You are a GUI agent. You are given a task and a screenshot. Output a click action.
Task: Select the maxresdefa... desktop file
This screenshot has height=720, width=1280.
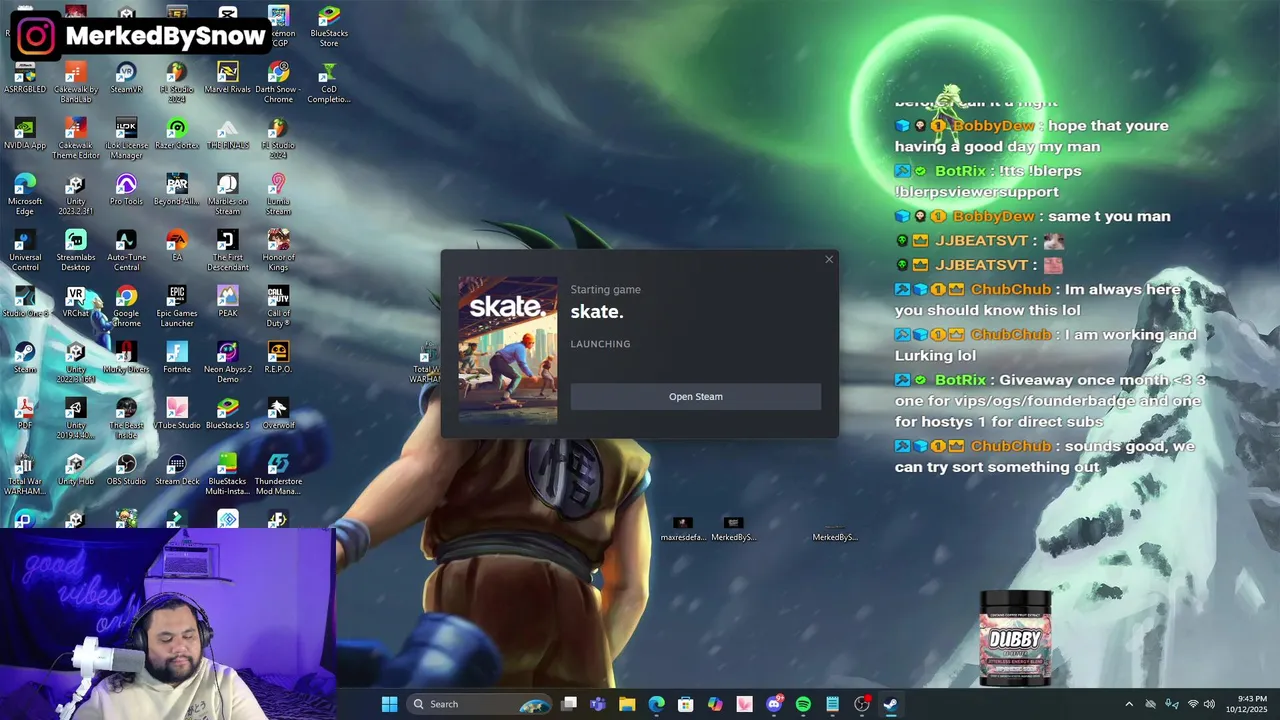point(683,530)
